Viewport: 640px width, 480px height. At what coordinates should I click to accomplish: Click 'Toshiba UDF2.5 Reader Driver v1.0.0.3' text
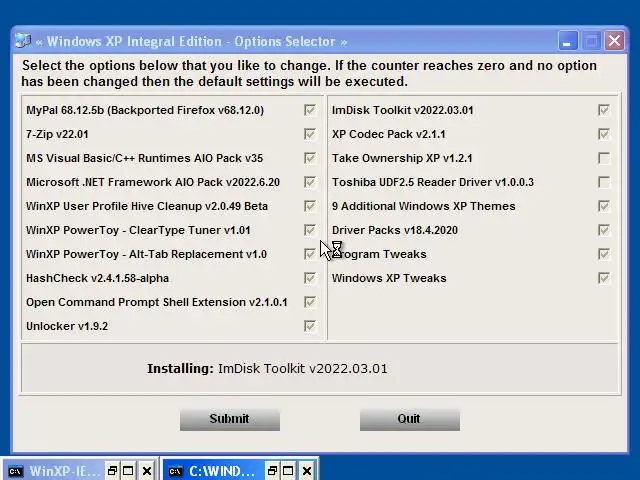click(433, 182)
